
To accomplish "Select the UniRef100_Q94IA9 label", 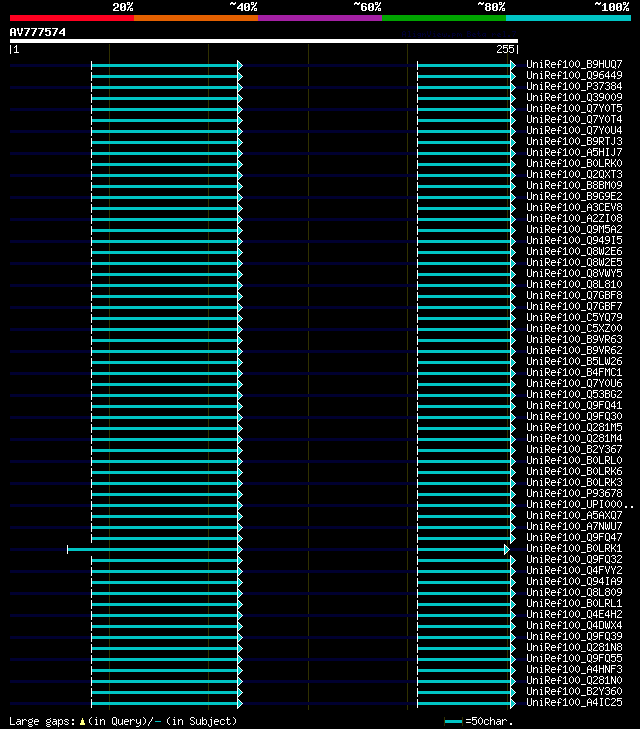I will click(574, 581).
